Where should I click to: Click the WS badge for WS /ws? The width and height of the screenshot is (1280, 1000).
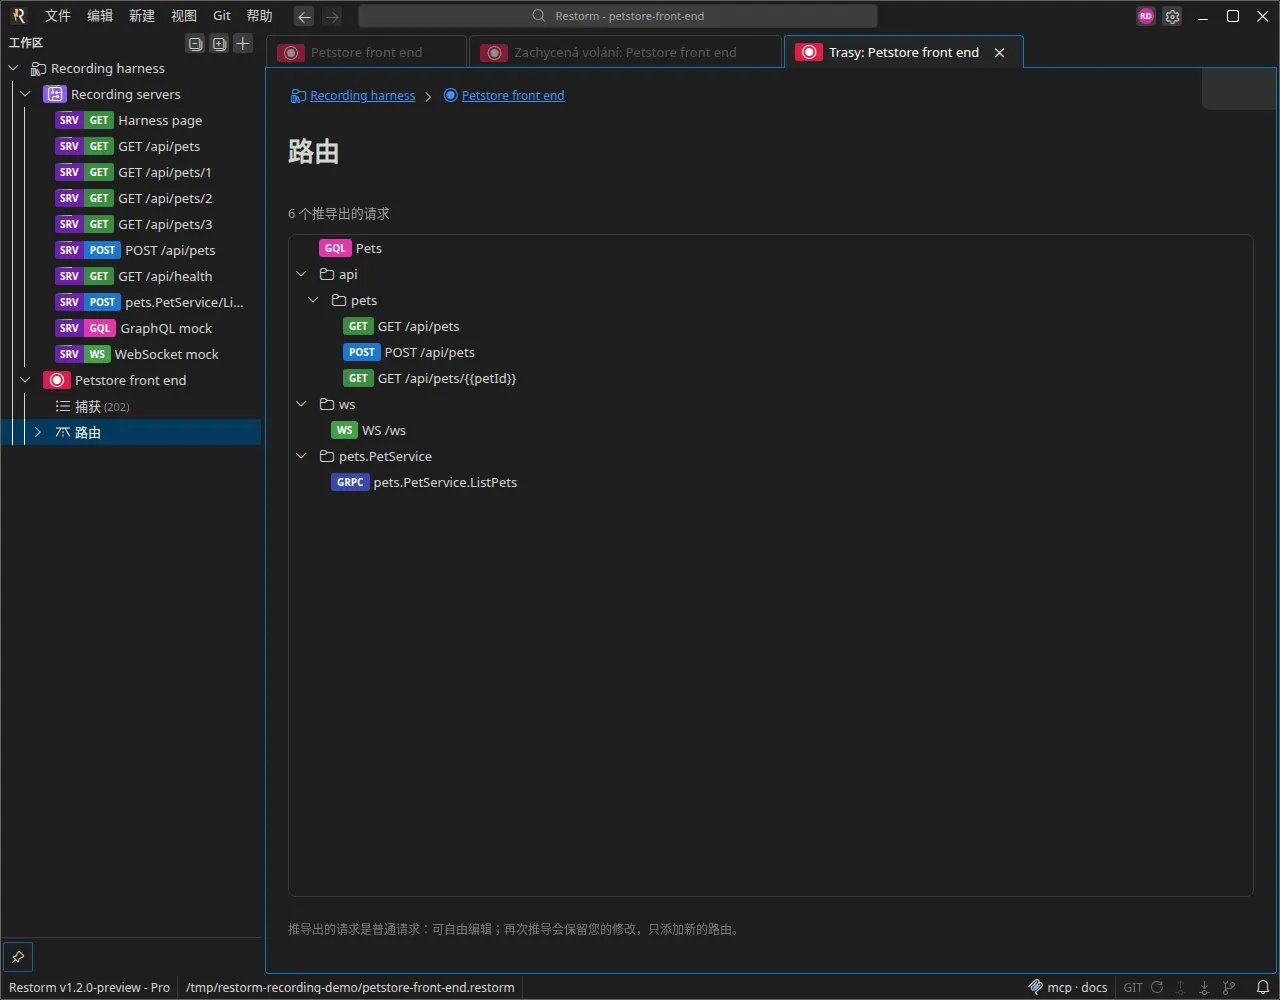tap(344, 430)
